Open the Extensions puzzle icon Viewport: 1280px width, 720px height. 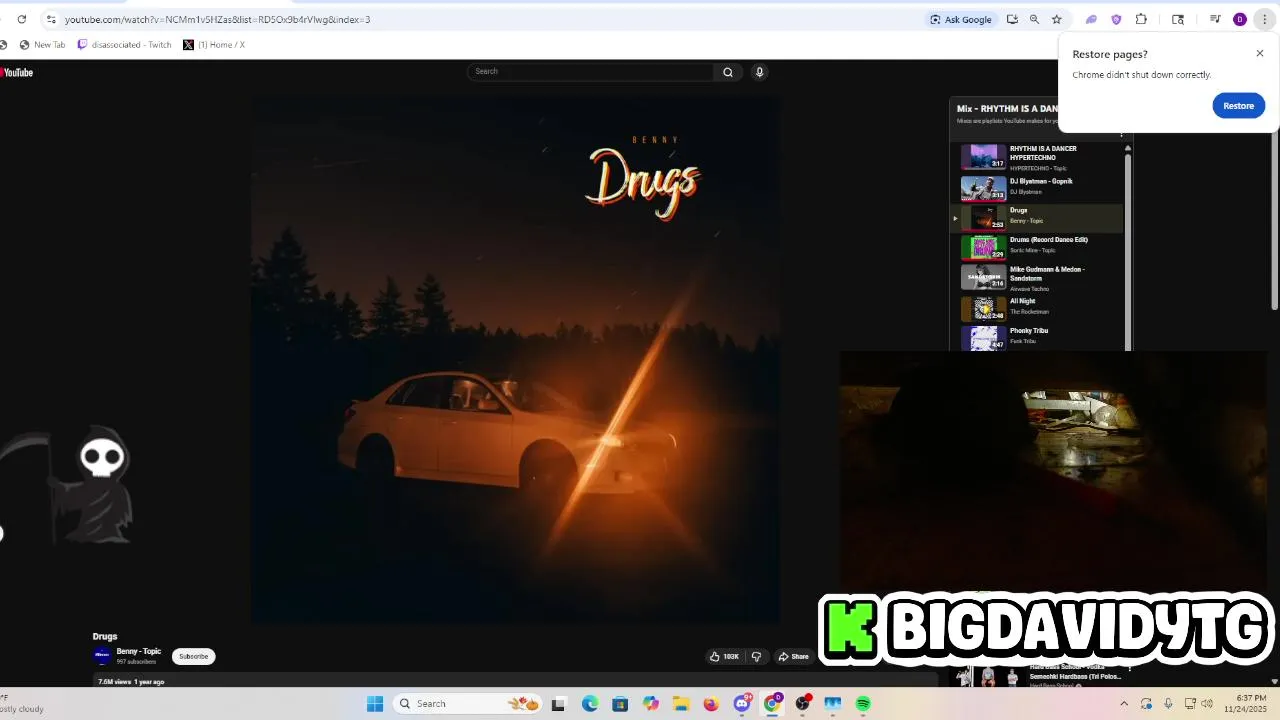click(x=1141, y=19)
